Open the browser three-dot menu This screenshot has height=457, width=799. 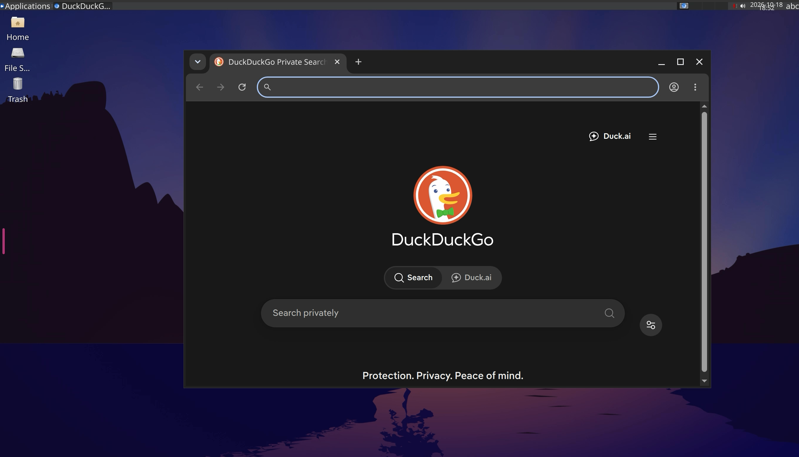pyautogui.click(x=695, y=87)
